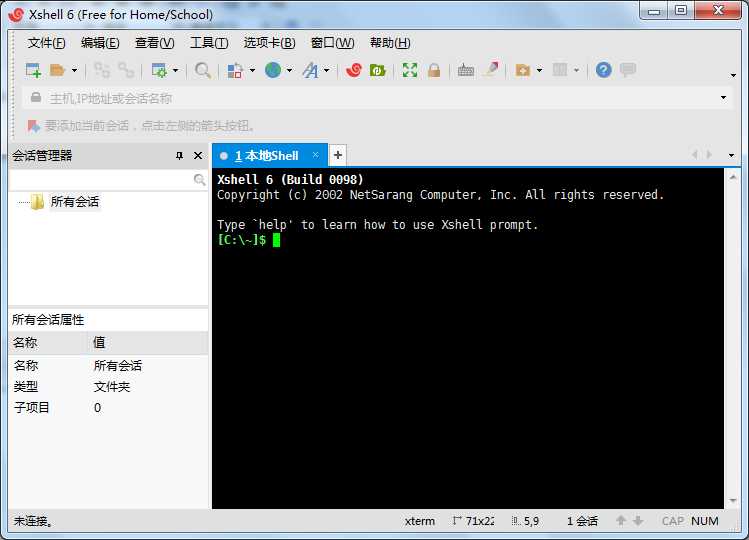Open the 编辑(E) menu

[100, 43]
